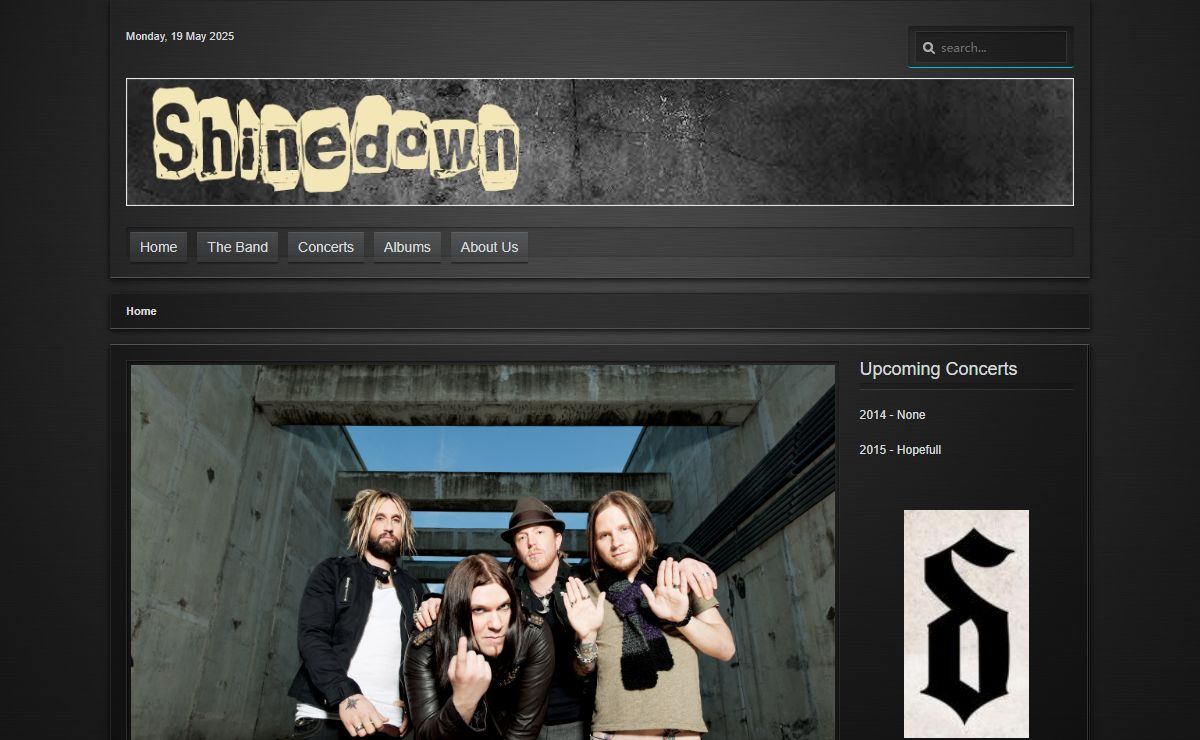
Task: Click the Shinedown banner logo
Action: [x=600, y=142]
